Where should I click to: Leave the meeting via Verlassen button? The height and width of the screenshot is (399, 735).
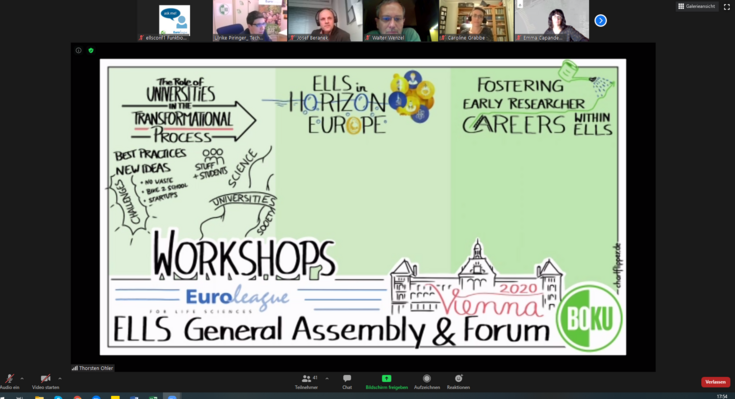coord(715,382)
